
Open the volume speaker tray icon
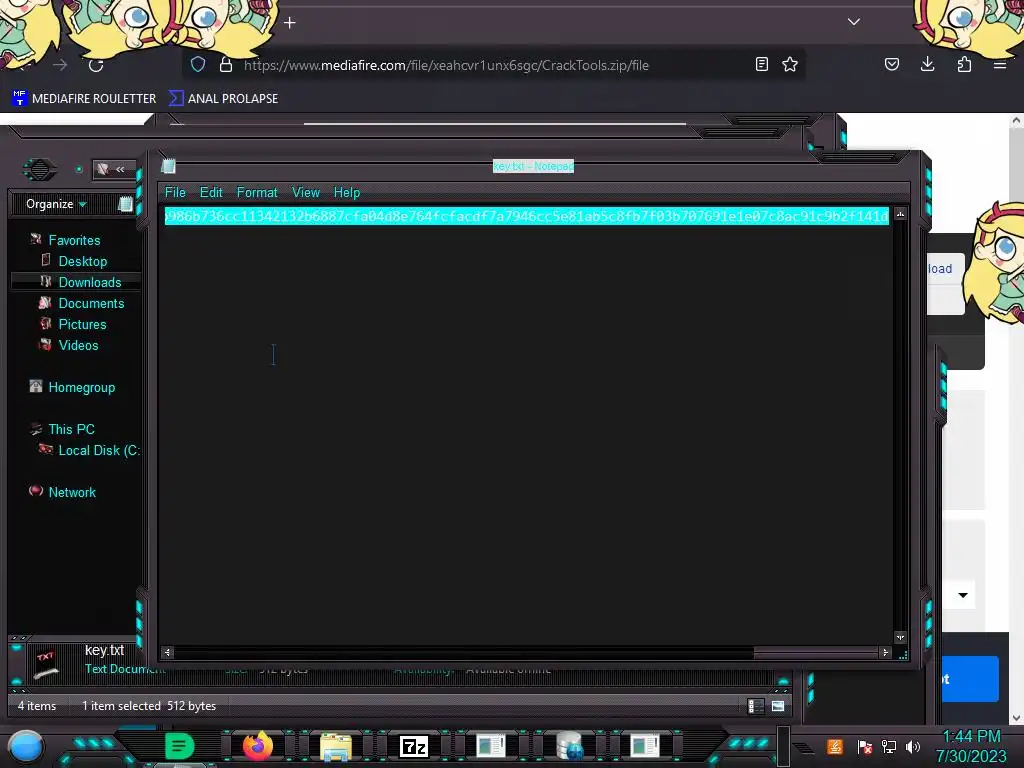pos(912,746)
